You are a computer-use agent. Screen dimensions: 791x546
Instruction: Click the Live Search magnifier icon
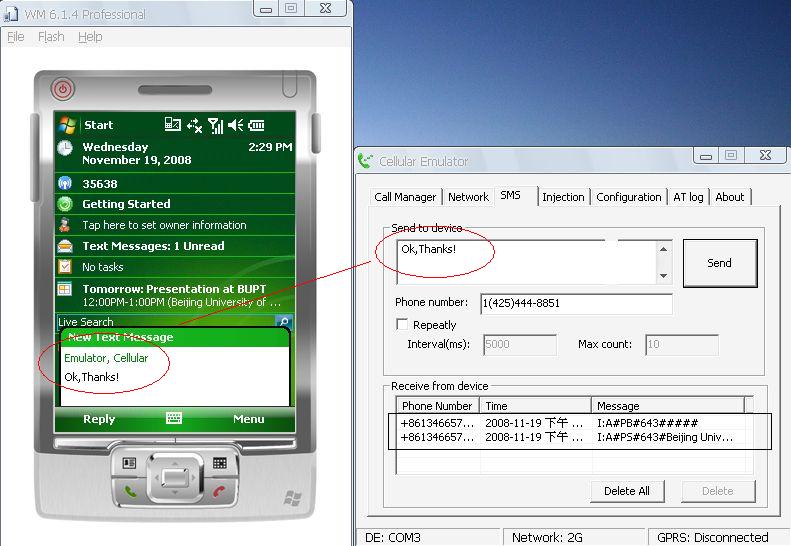(284, 321)
